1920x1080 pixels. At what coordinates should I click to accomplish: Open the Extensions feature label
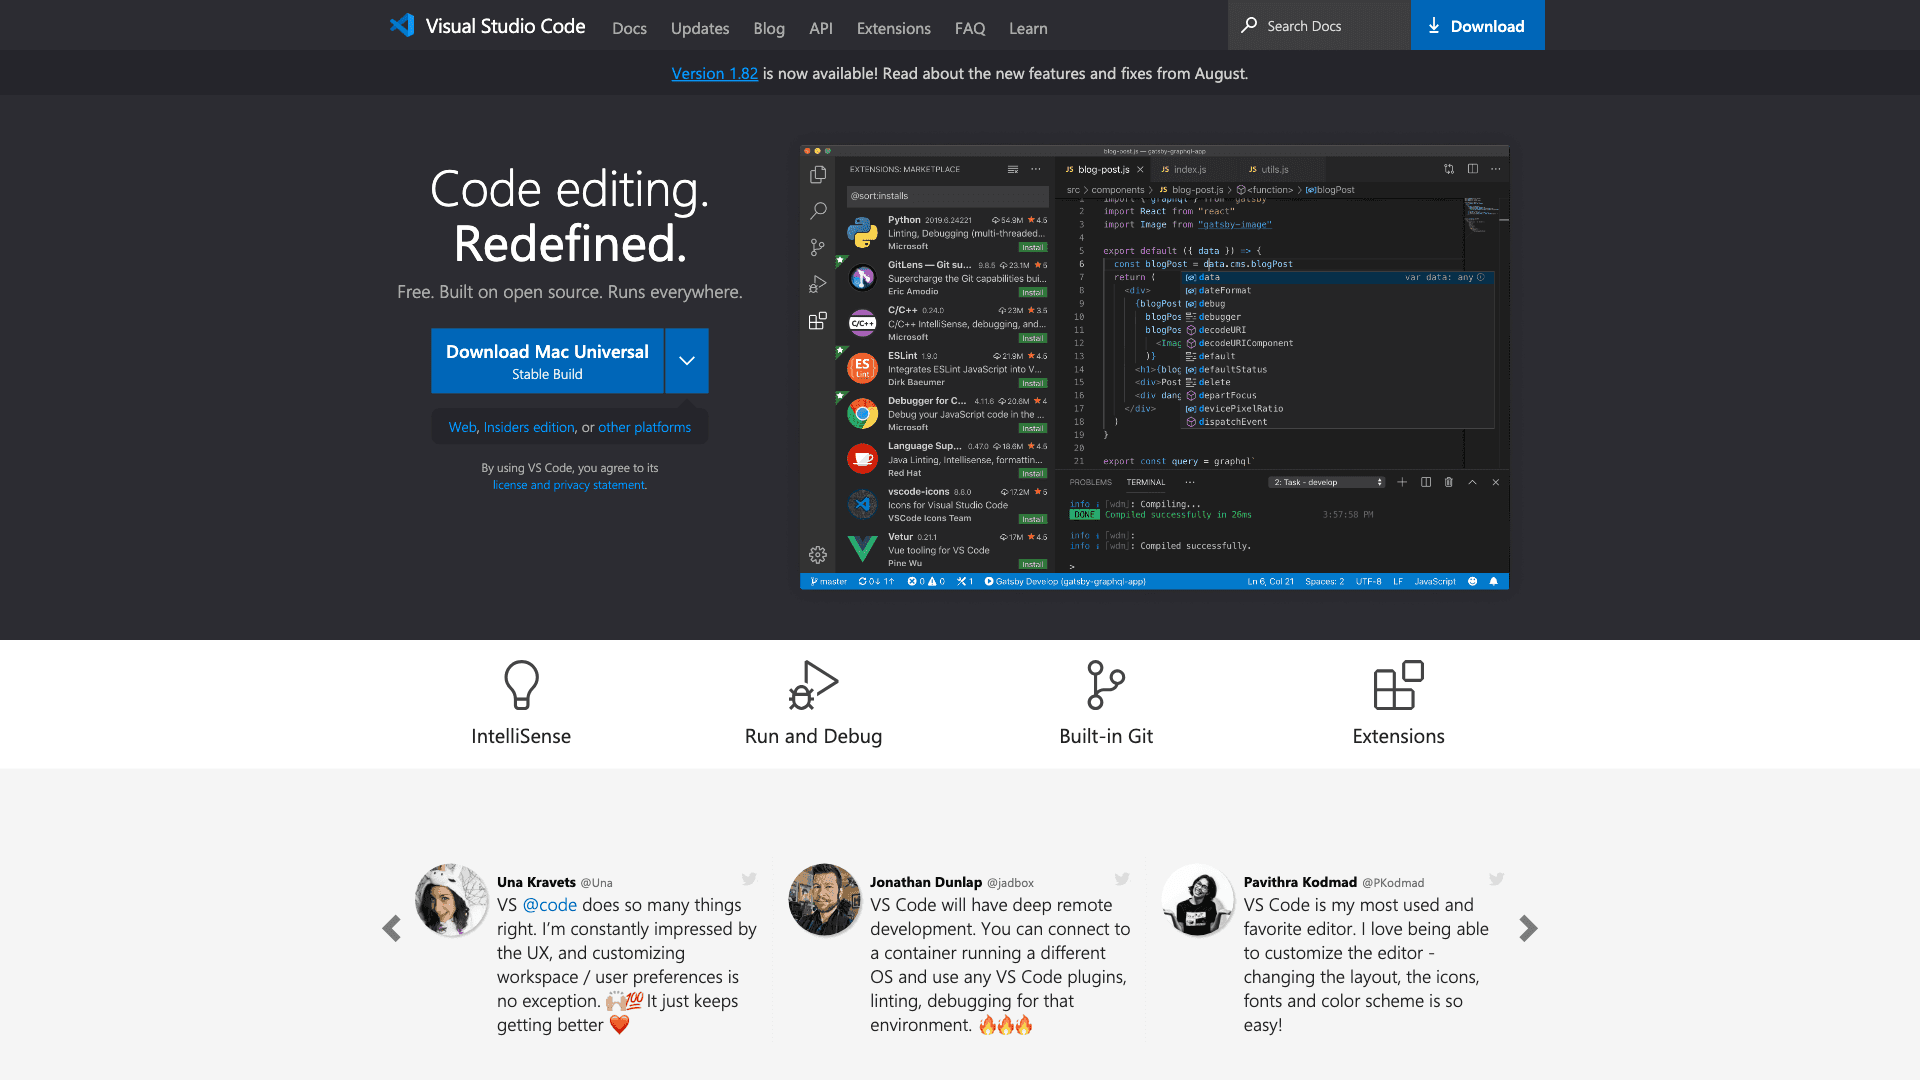[1398, 736]
